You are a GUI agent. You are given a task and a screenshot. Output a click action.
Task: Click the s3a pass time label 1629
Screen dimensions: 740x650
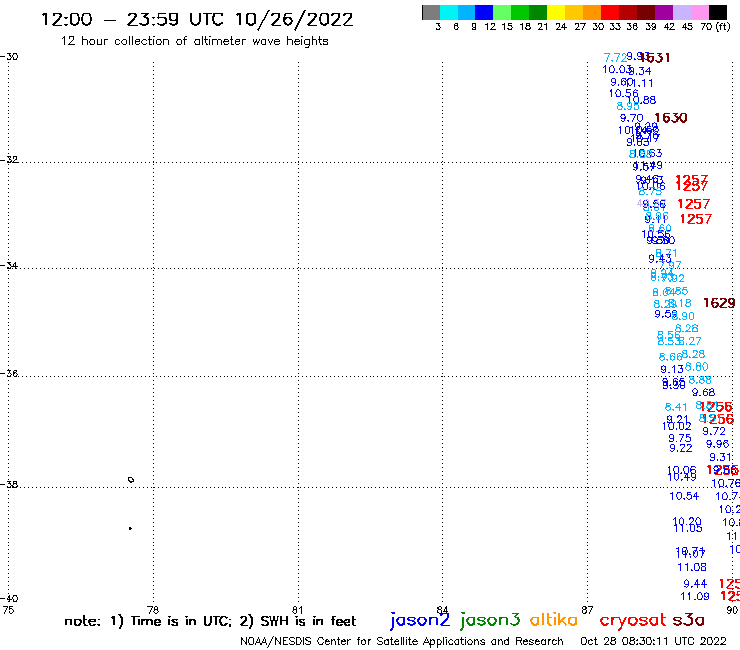pos(719,303)
